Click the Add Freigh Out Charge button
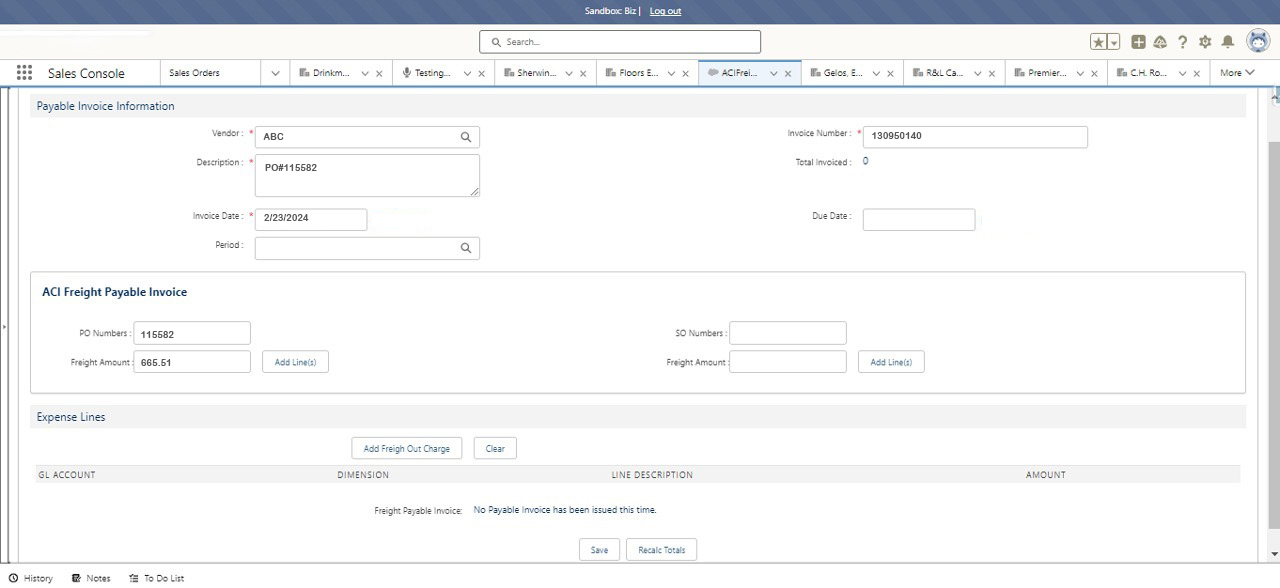The image size is (1280, 588). [406, 449]
